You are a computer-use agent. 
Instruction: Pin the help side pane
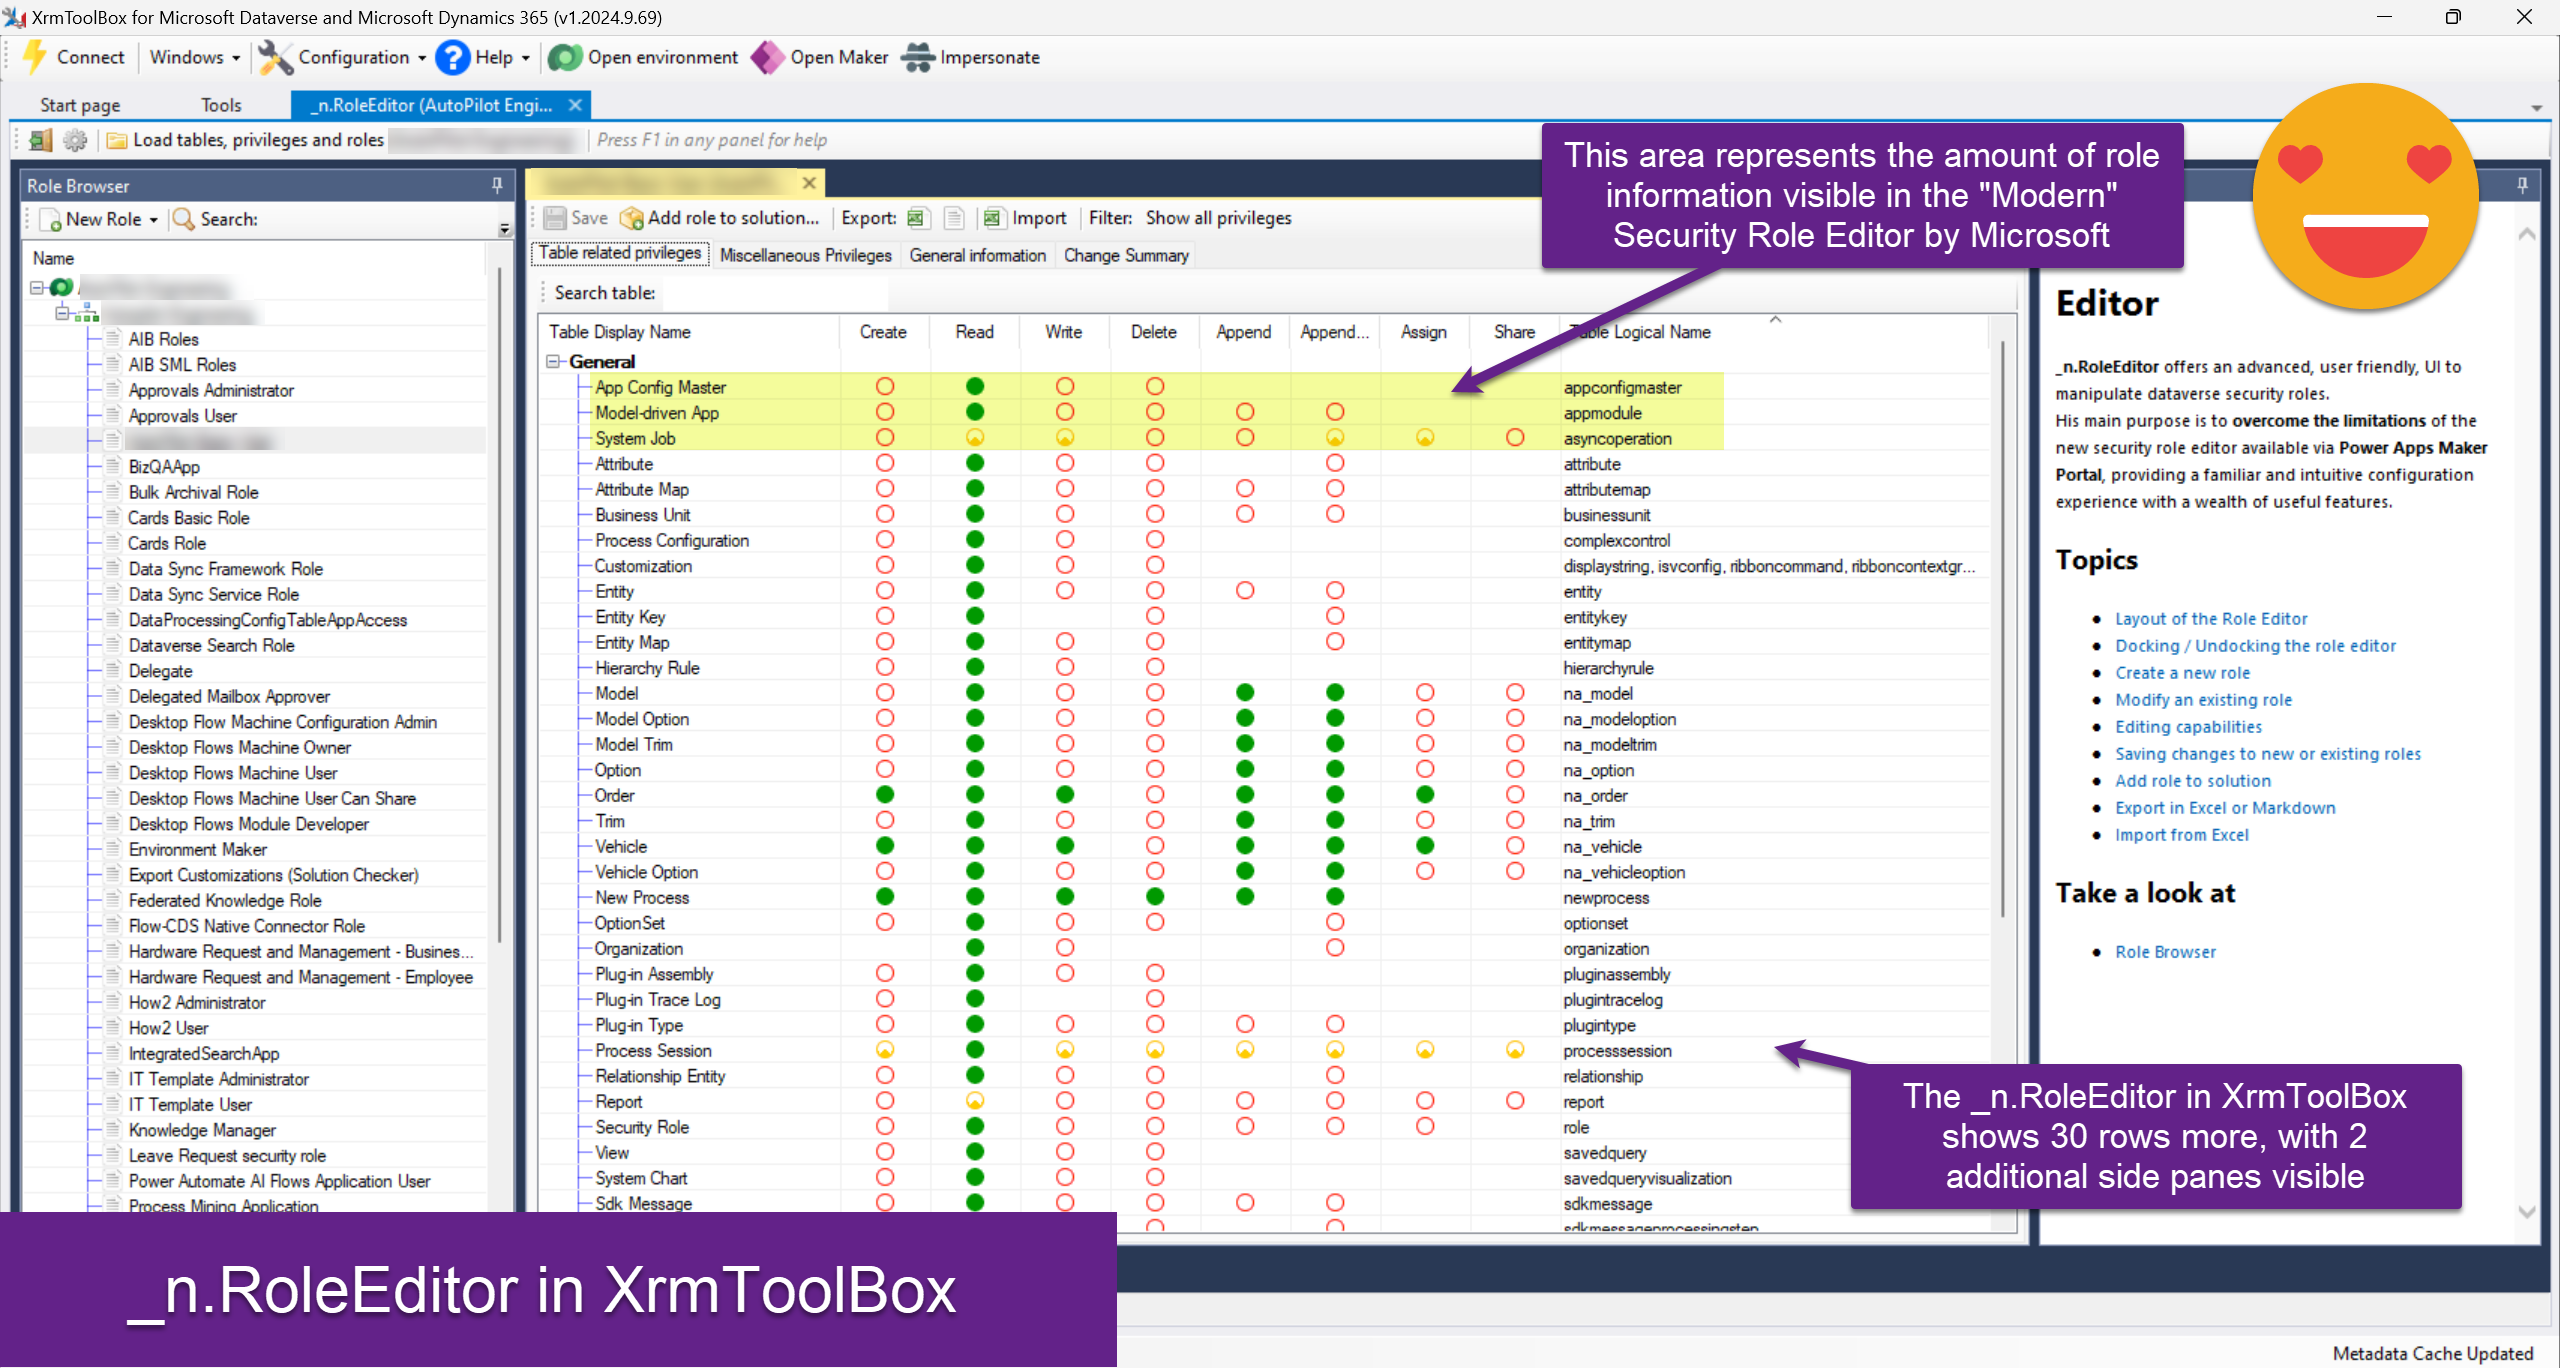(2522, 185)
